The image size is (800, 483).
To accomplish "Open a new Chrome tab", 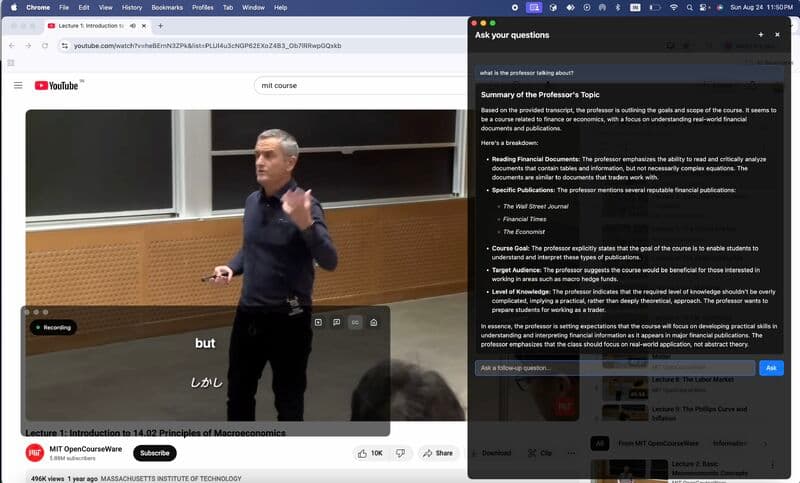I will [160, 25].
